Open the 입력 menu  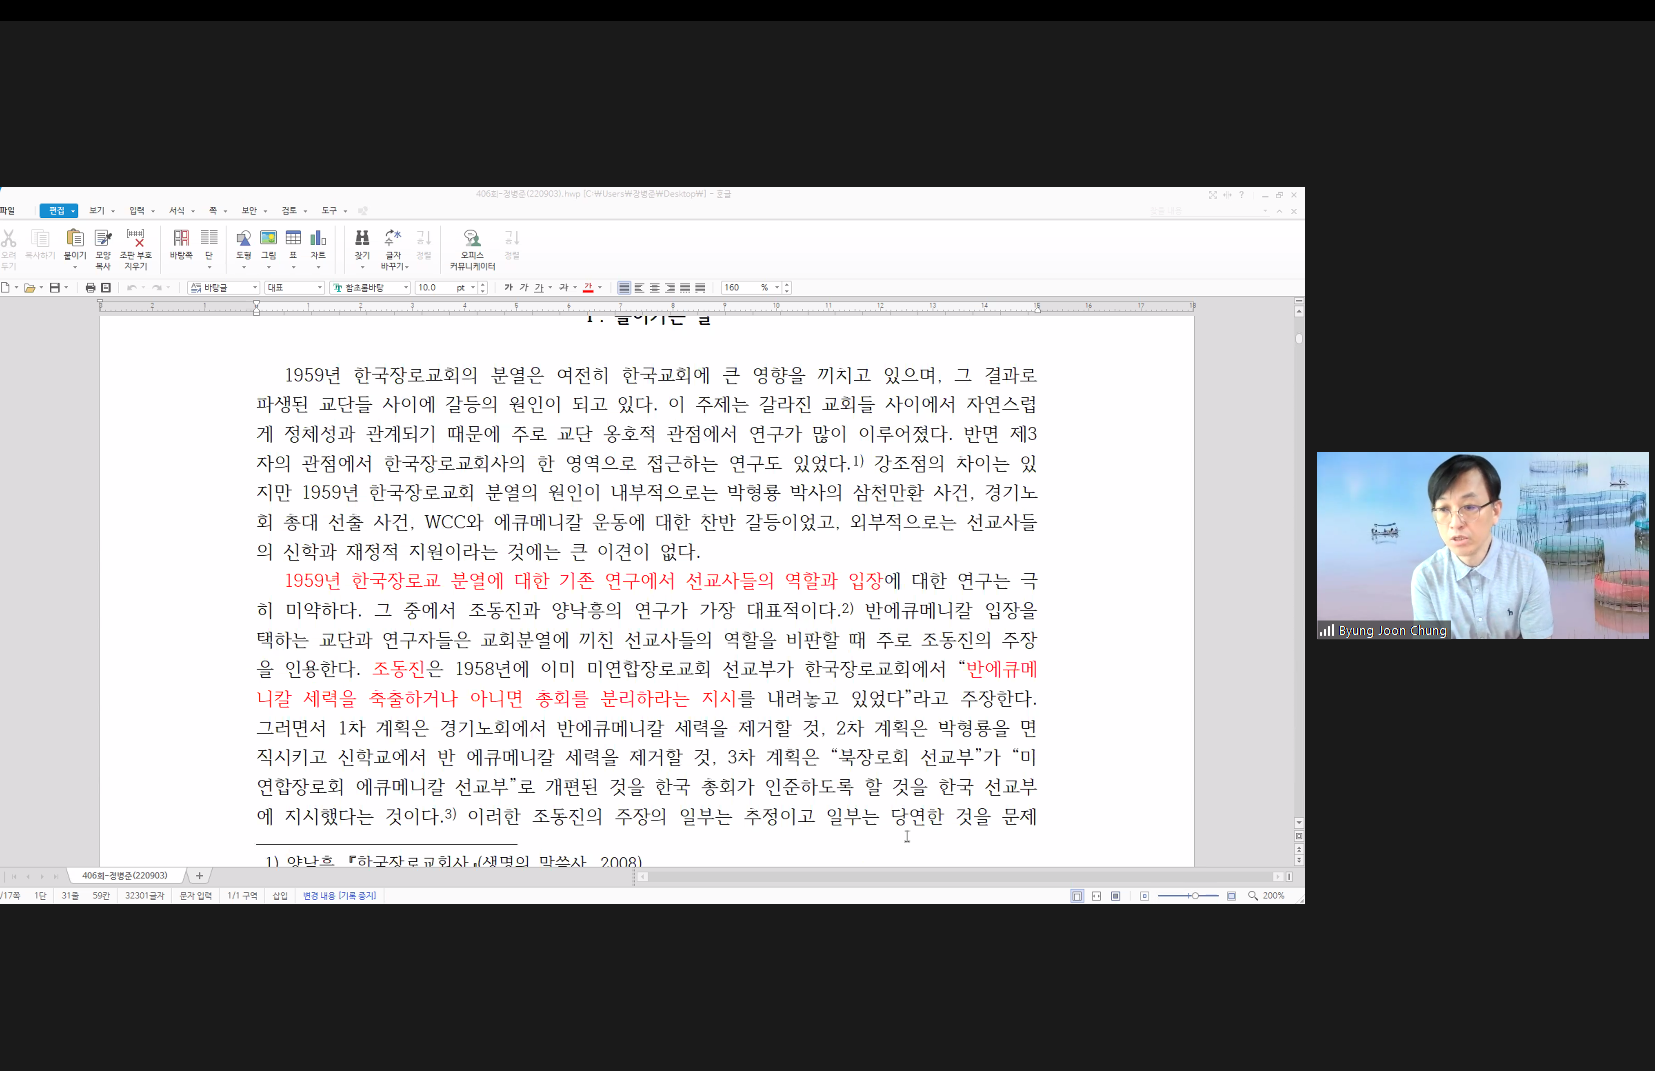click(x=137, y=211)
